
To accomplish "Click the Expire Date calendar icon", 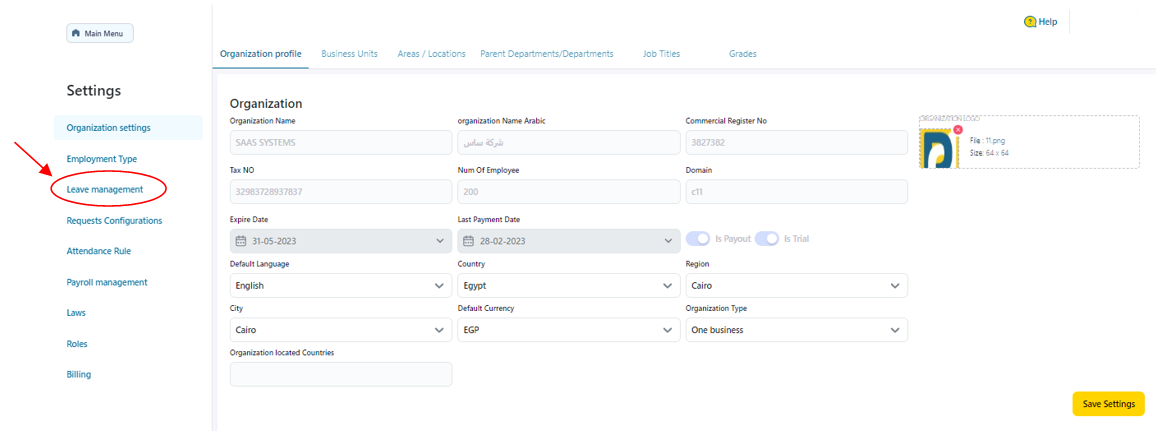I will [240, 241].
